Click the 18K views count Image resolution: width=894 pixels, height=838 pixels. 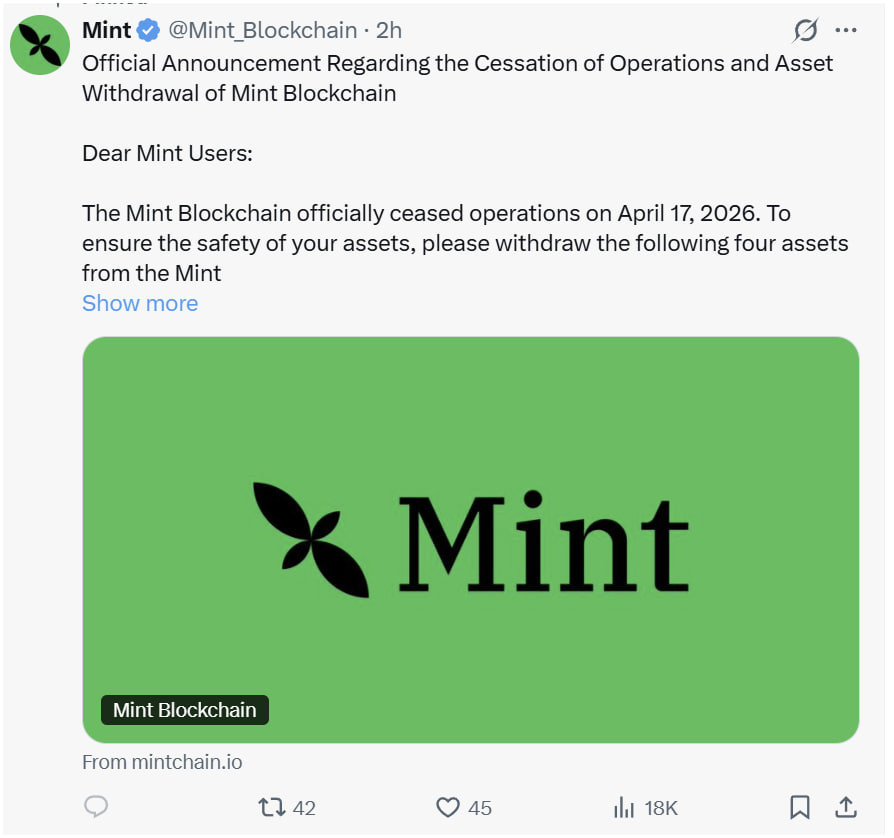660,808
